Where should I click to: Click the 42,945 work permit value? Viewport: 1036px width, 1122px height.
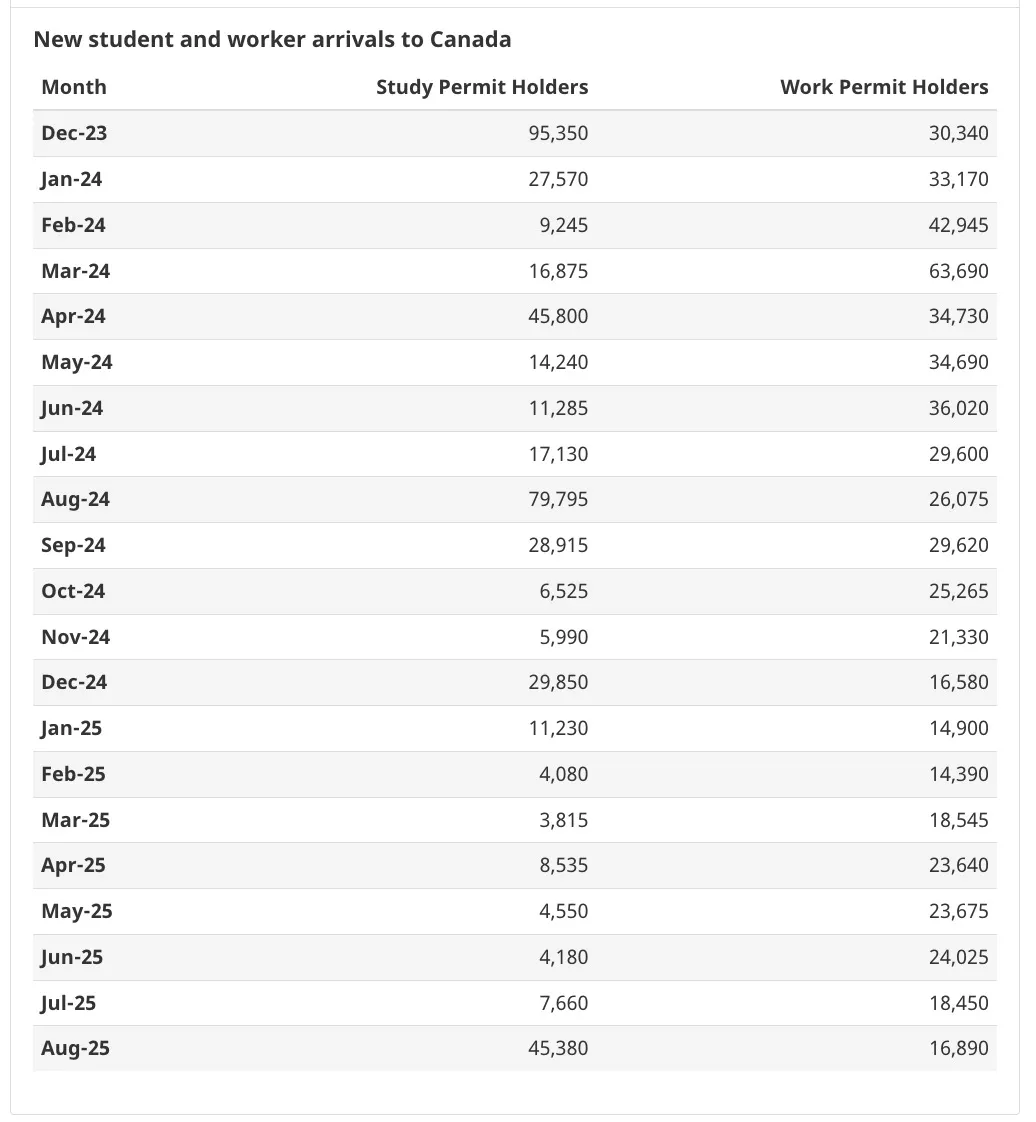958,225
